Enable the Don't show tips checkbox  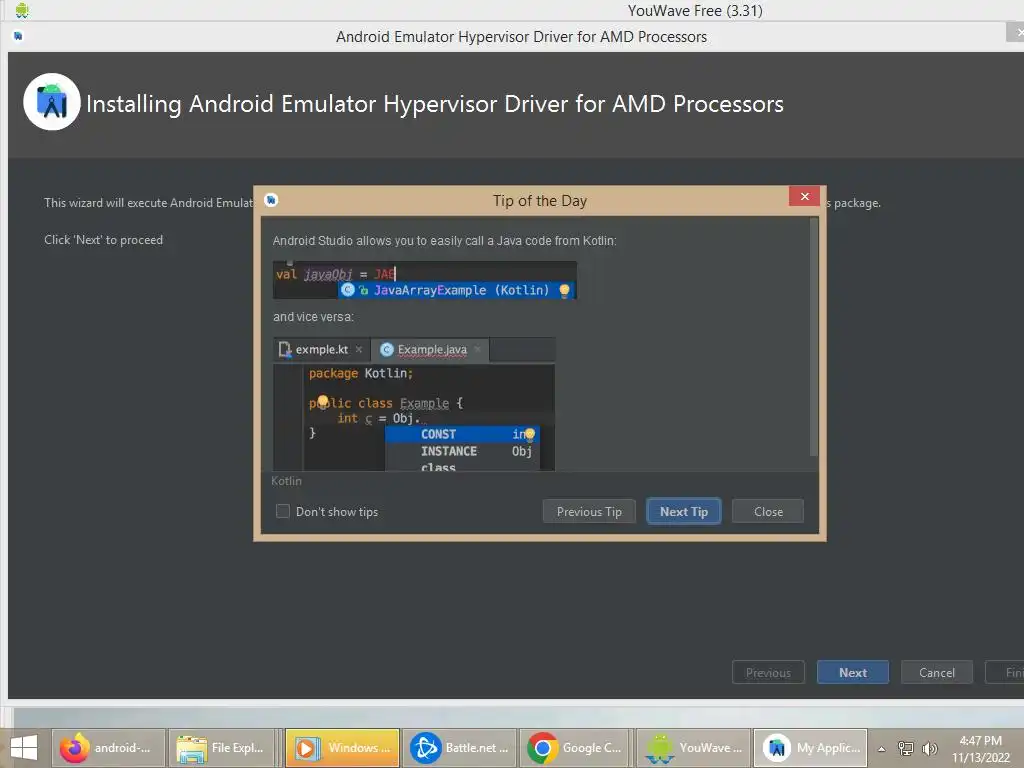tap(283, 511)
